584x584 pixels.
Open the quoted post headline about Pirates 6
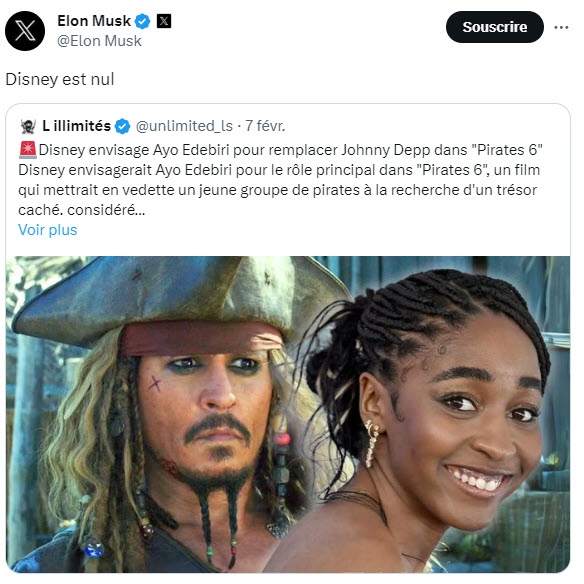(291, 150)
